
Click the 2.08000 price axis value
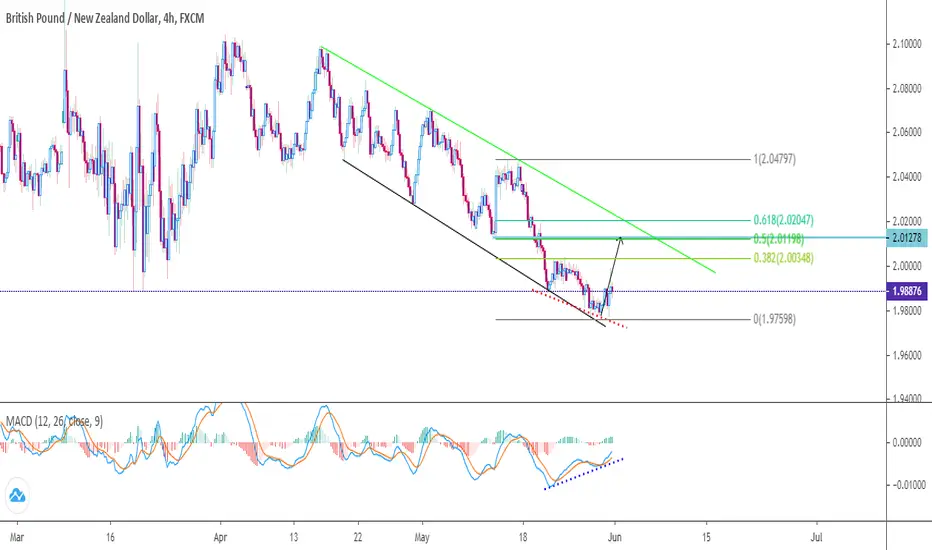click(907, 89)
